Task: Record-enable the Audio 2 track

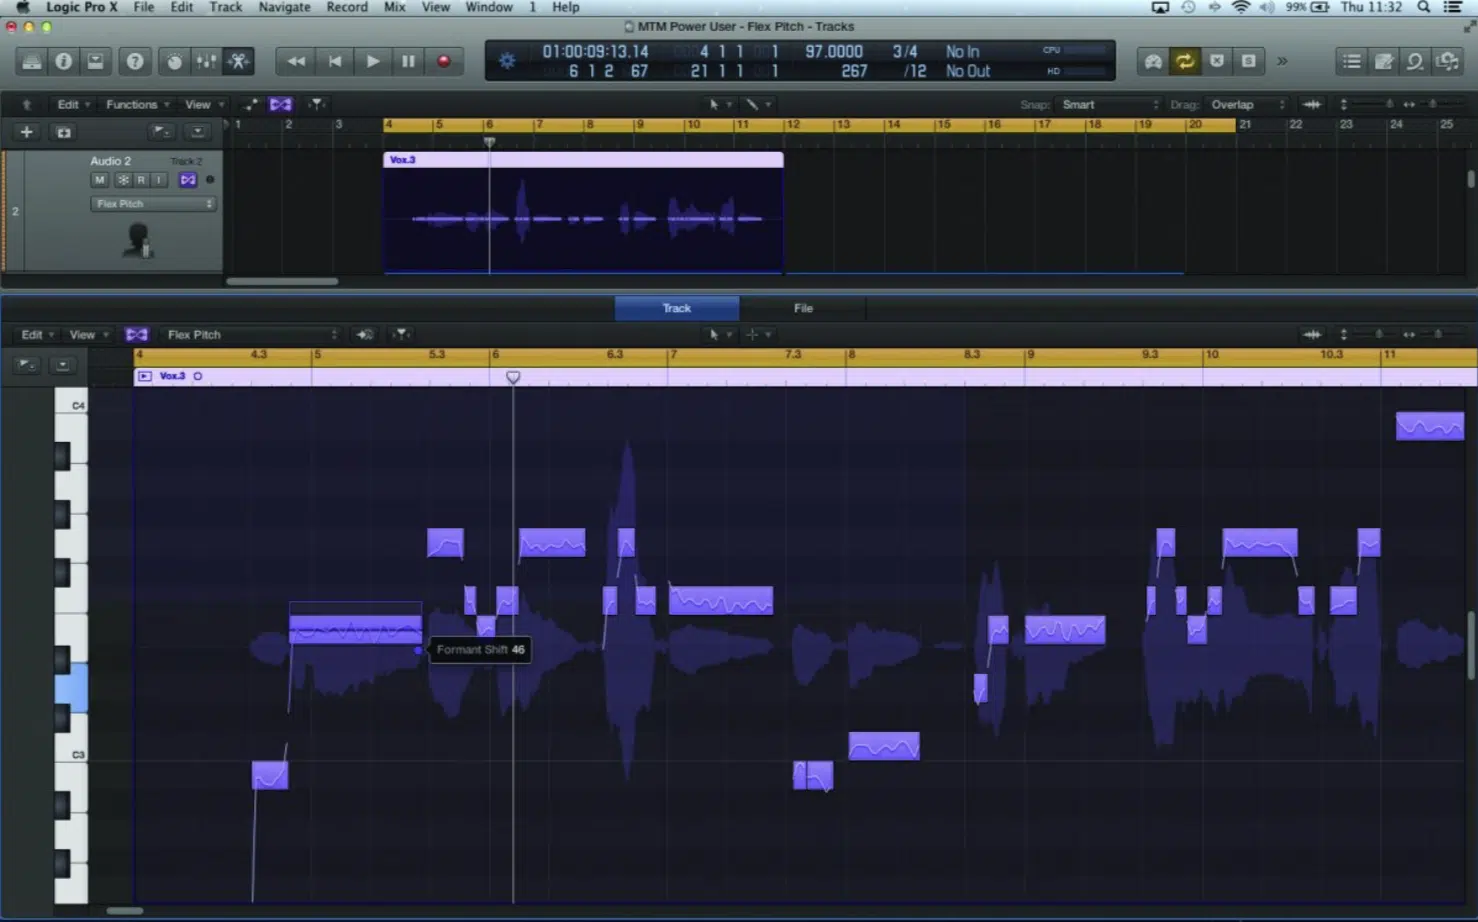Action: coord(141,180)
